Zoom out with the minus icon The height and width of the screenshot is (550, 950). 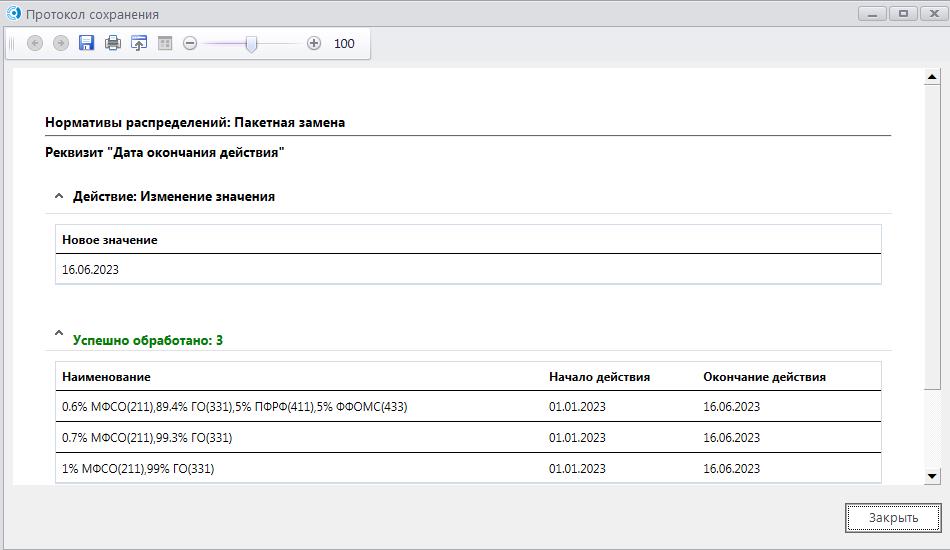point(190,43)
